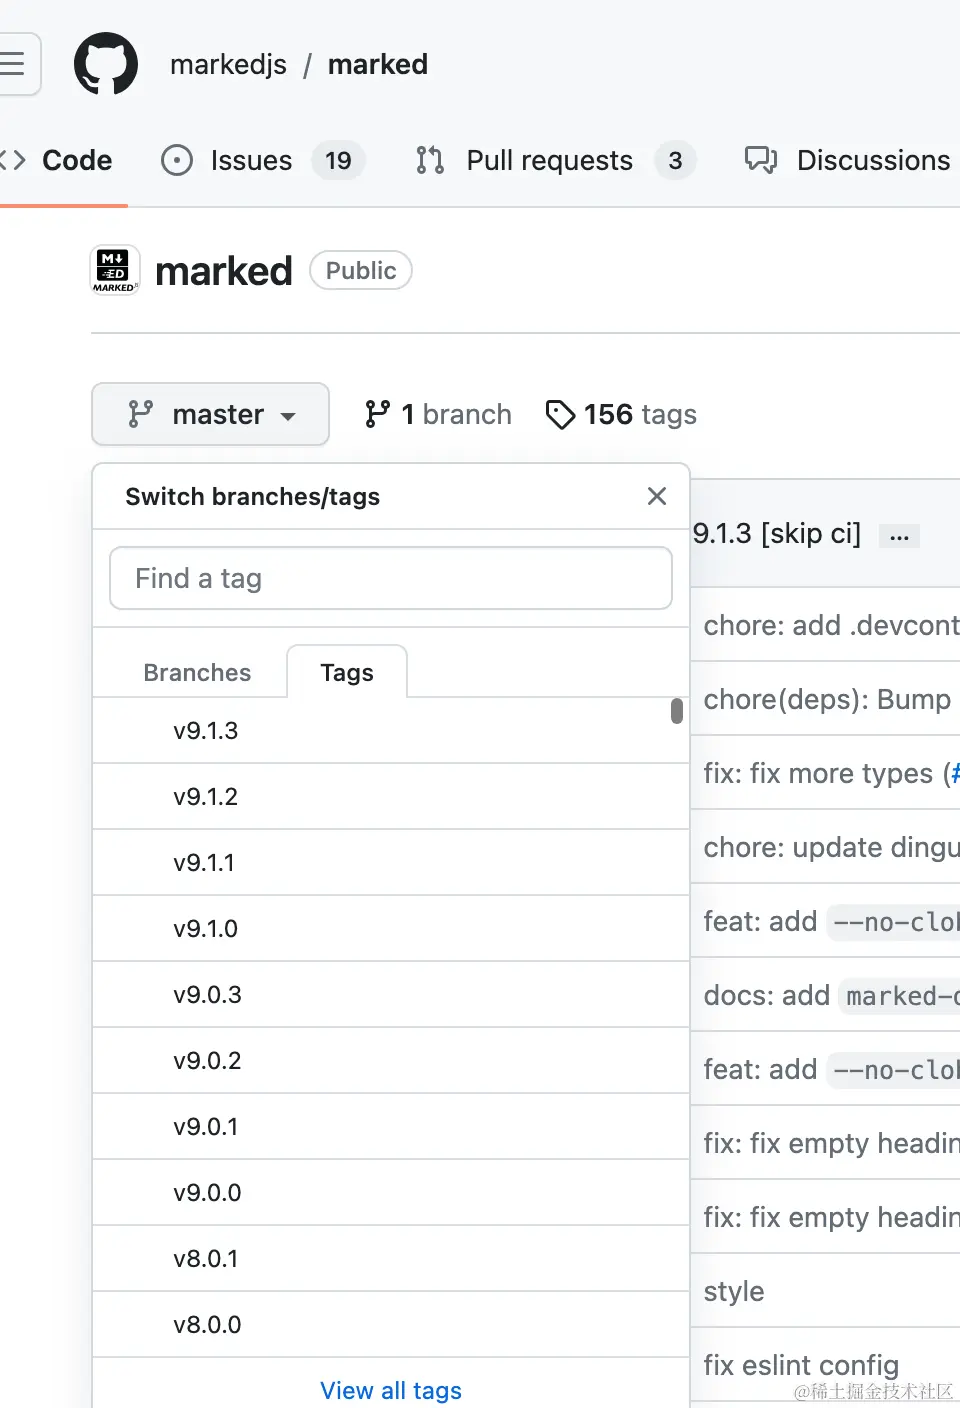Select tag v9.1.3

point(391,731)
